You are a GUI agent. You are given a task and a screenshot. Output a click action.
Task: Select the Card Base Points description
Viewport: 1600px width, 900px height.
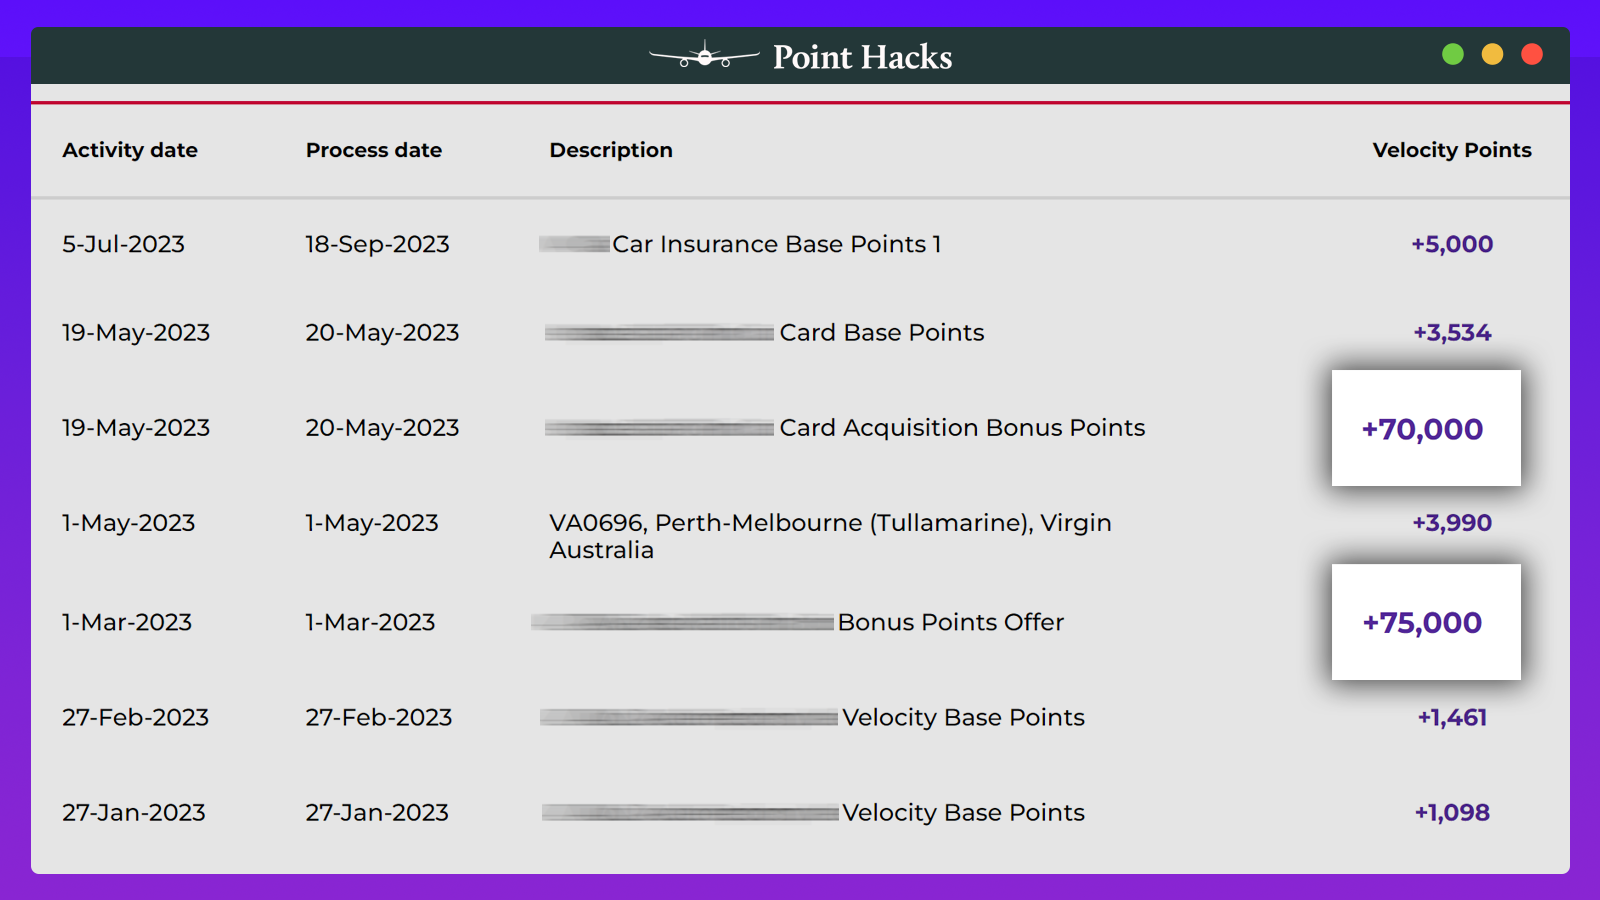(x=882, y=333)
